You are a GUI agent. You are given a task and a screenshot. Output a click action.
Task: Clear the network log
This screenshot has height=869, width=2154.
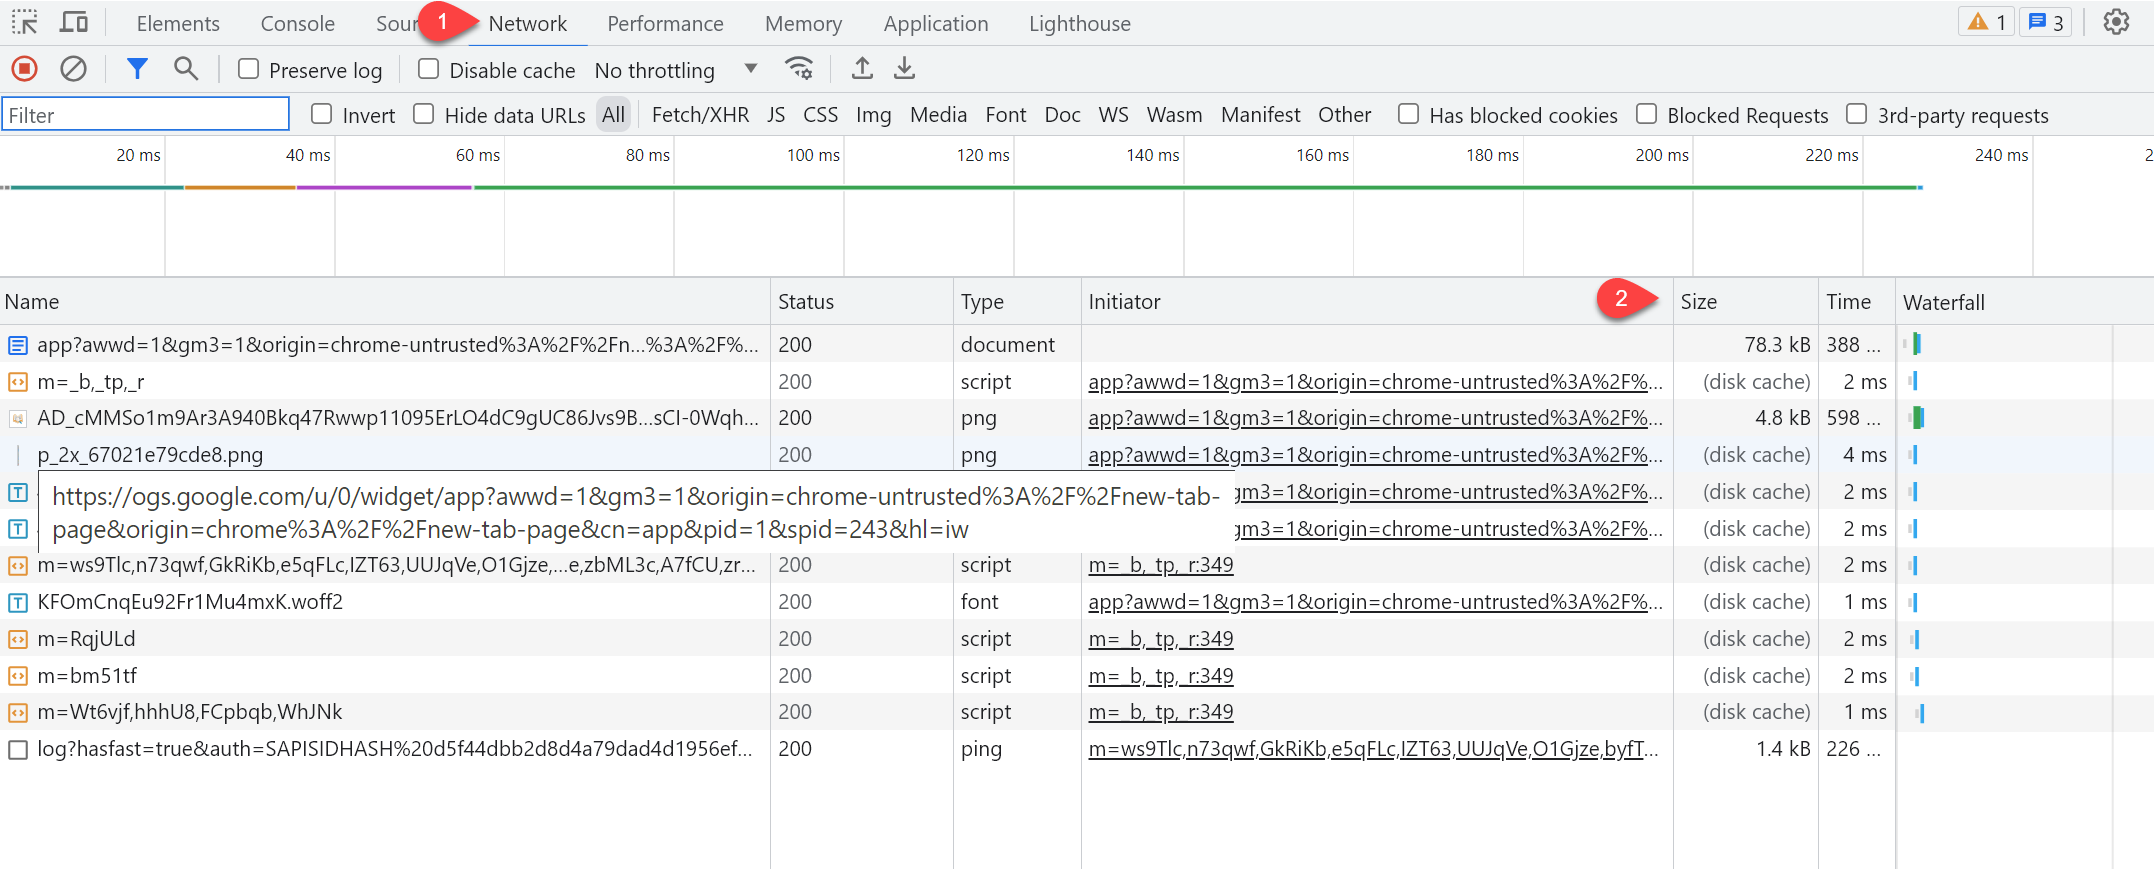pyautogui.click(x=73, y=69)
